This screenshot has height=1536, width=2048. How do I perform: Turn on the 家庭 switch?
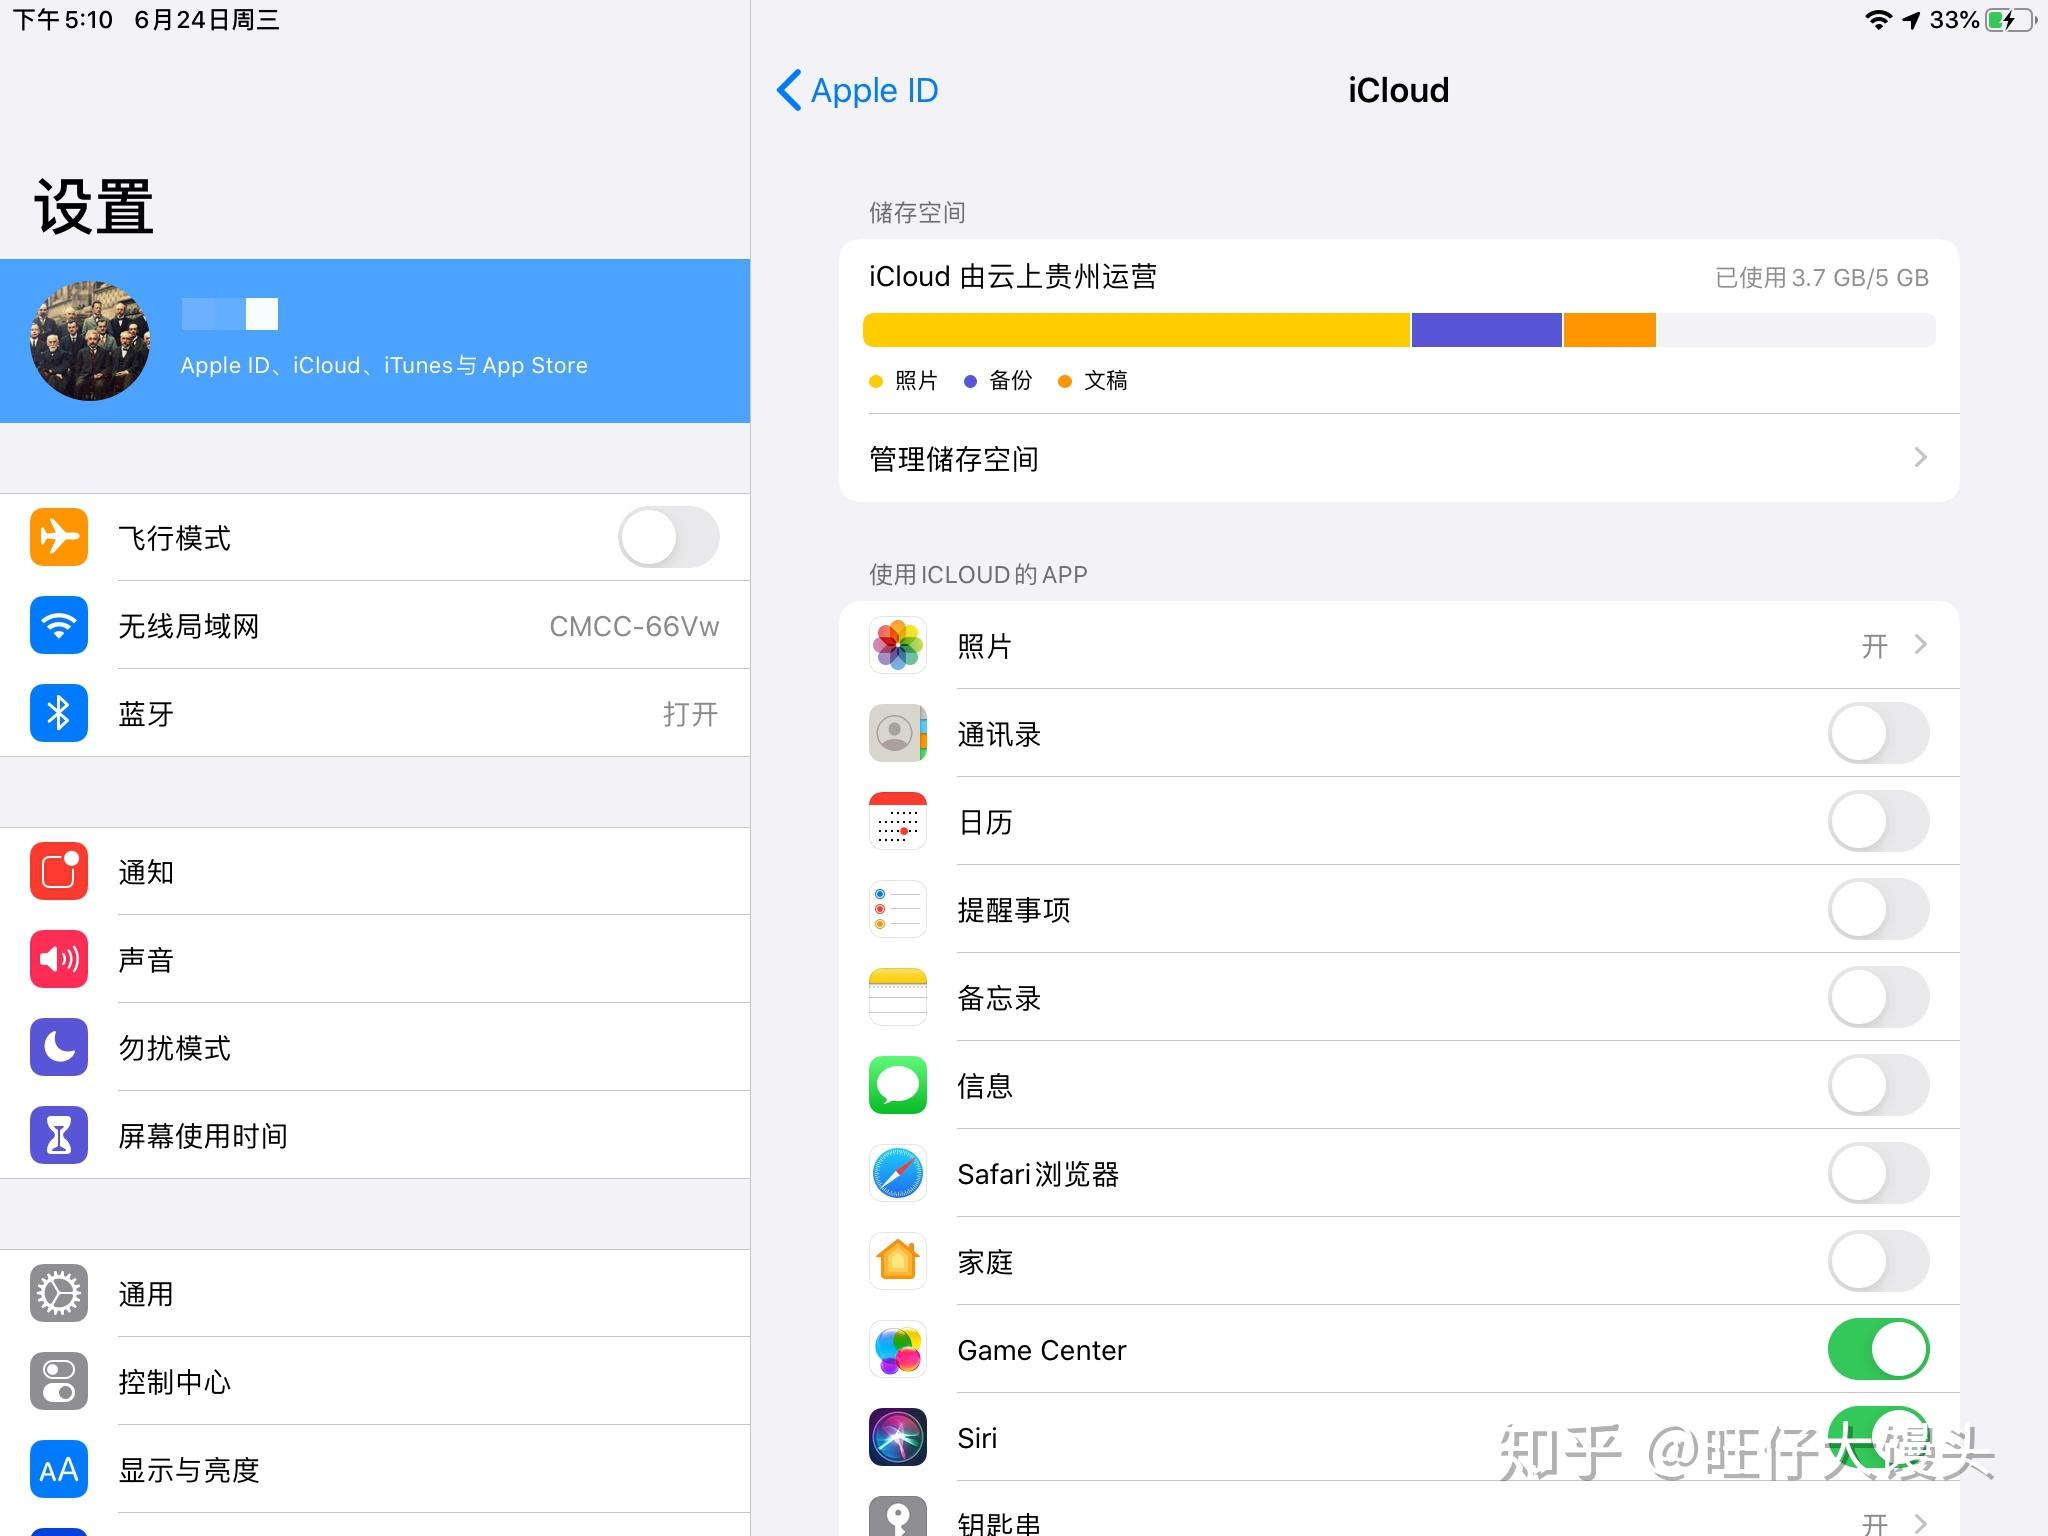coord(1879,1261)
